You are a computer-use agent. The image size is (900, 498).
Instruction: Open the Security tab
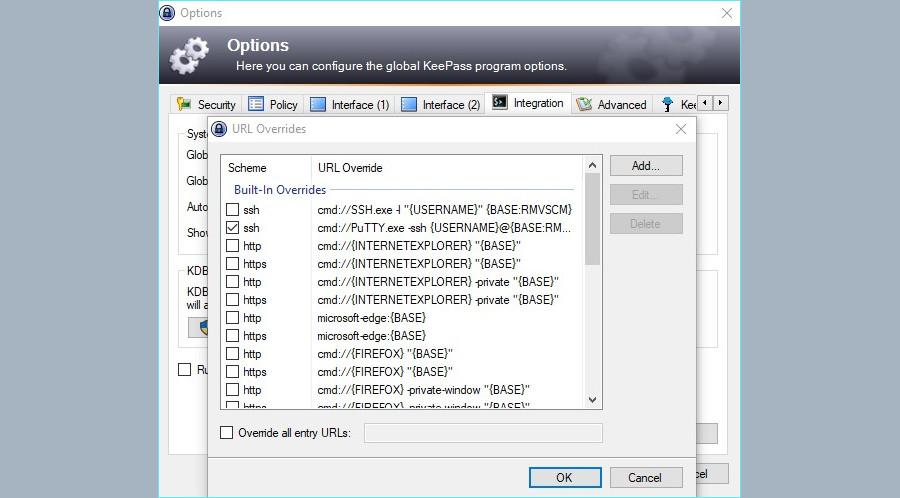point(207,104)
